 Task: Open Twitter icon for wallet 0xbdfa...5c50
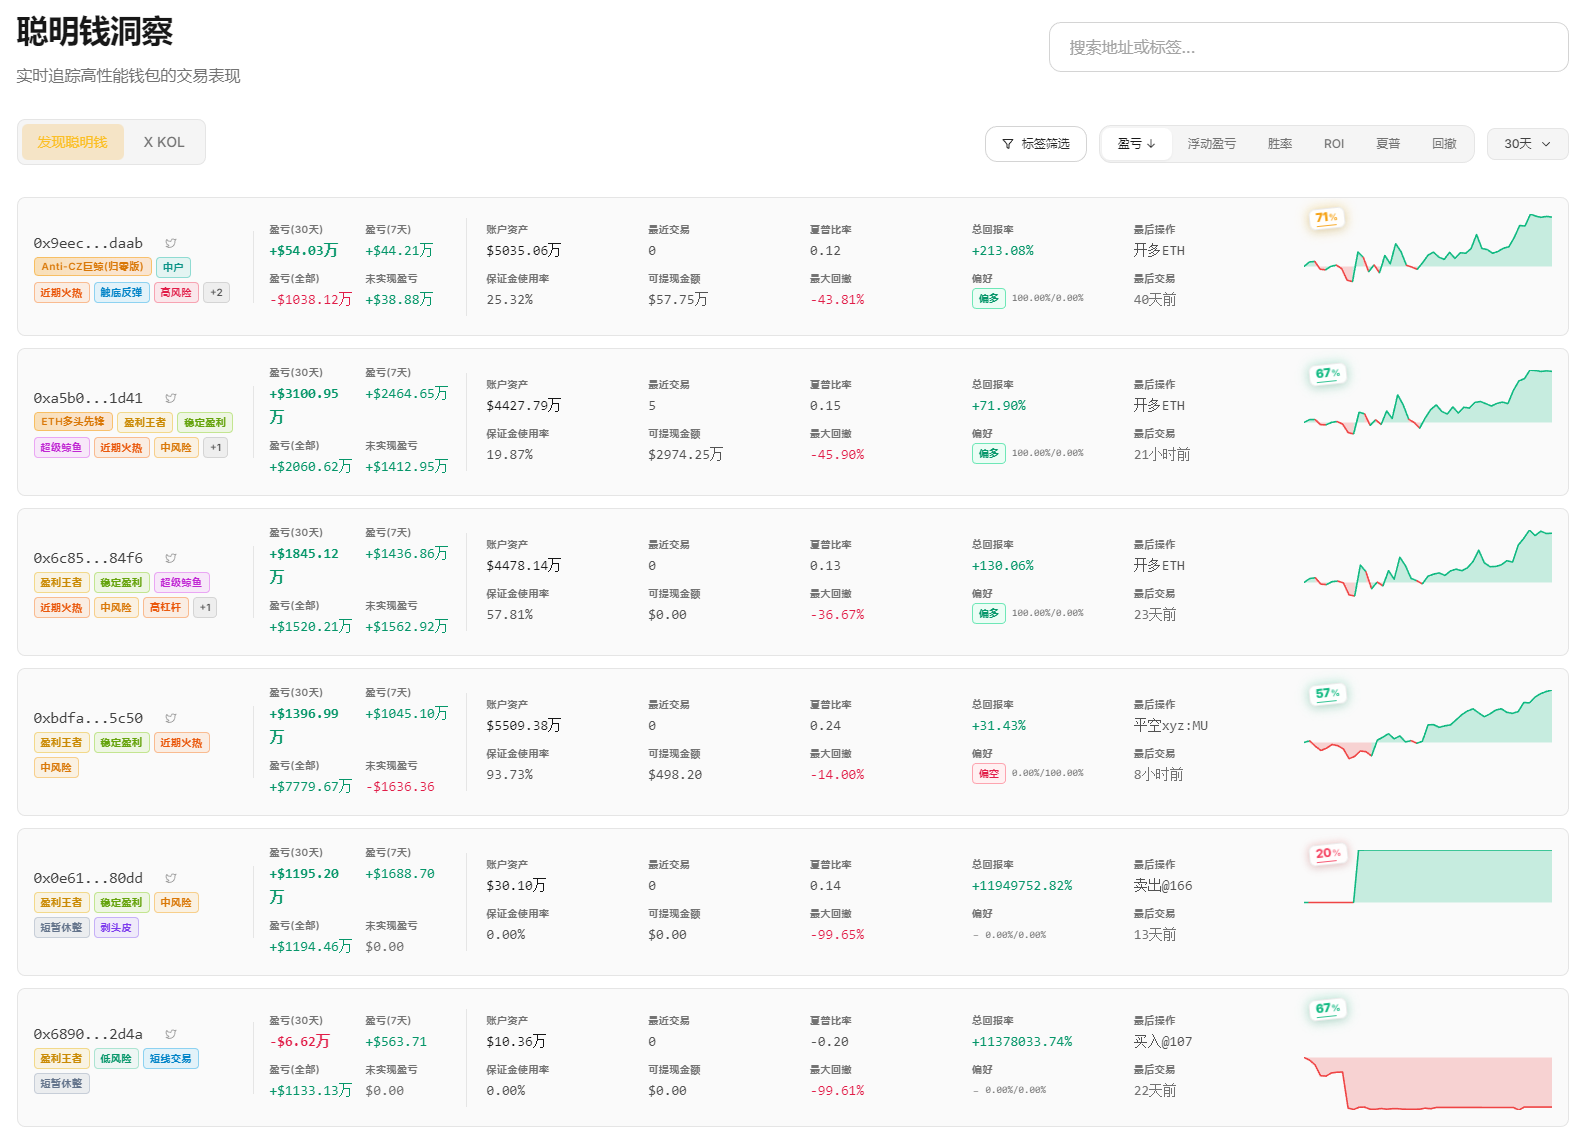[x=171, y=718]
